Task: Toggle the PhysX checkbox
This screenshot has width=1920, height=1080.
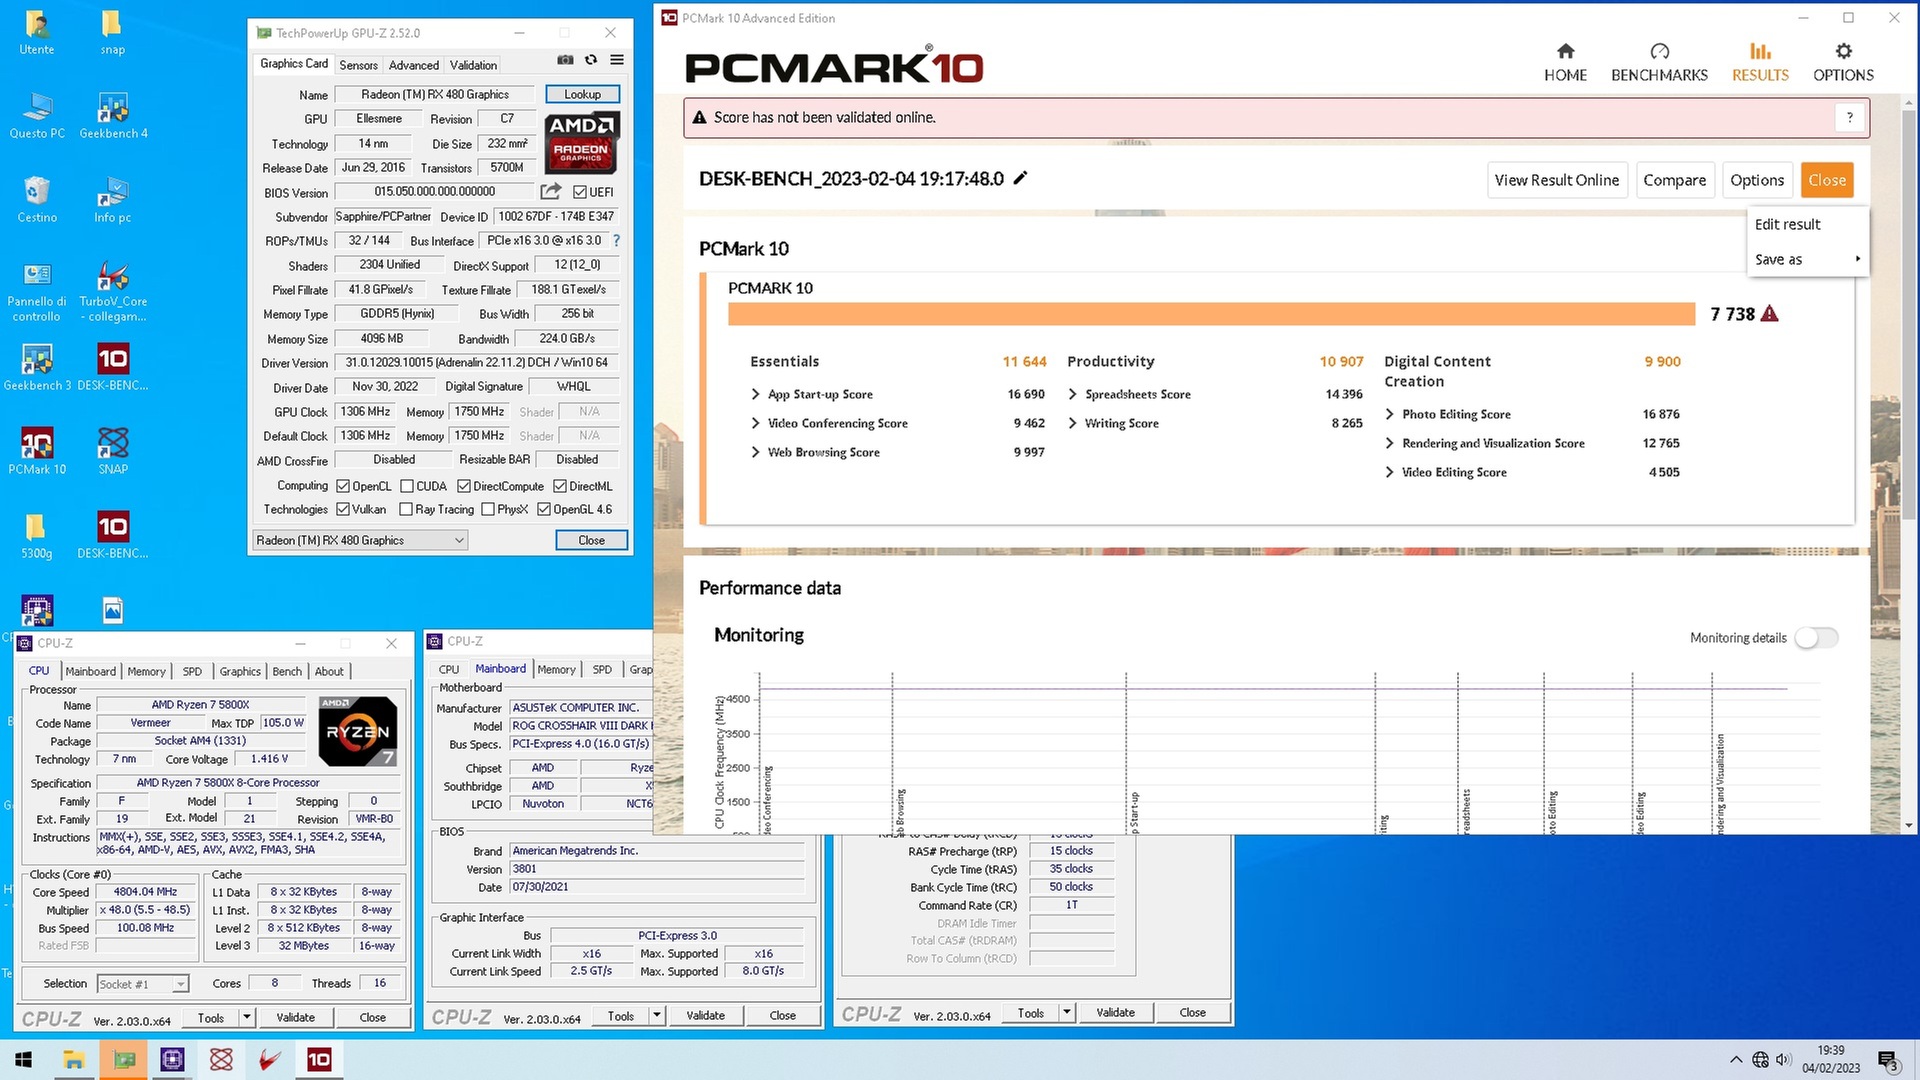Action: (488, 509)
